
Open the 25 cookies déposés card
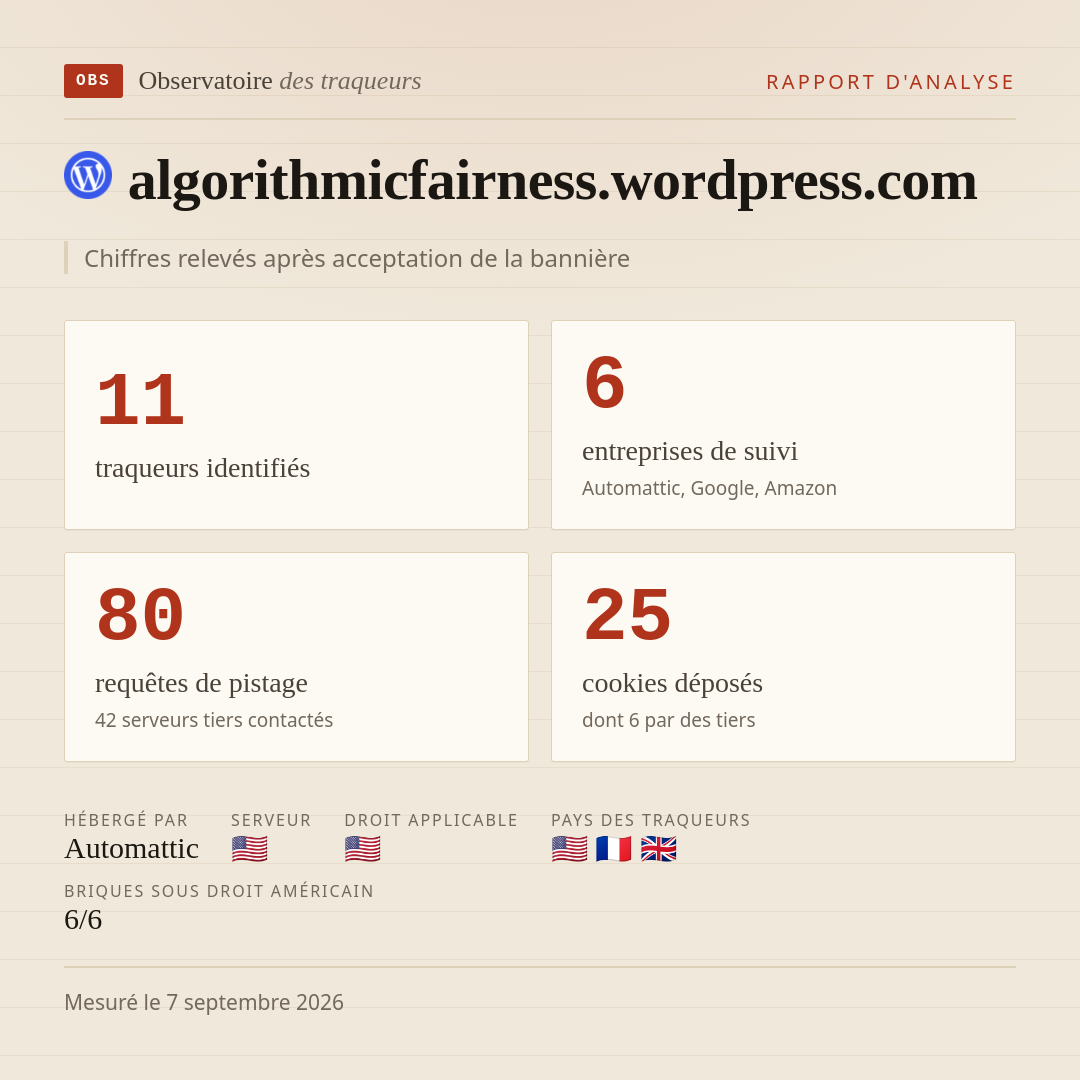pos(783,657)
